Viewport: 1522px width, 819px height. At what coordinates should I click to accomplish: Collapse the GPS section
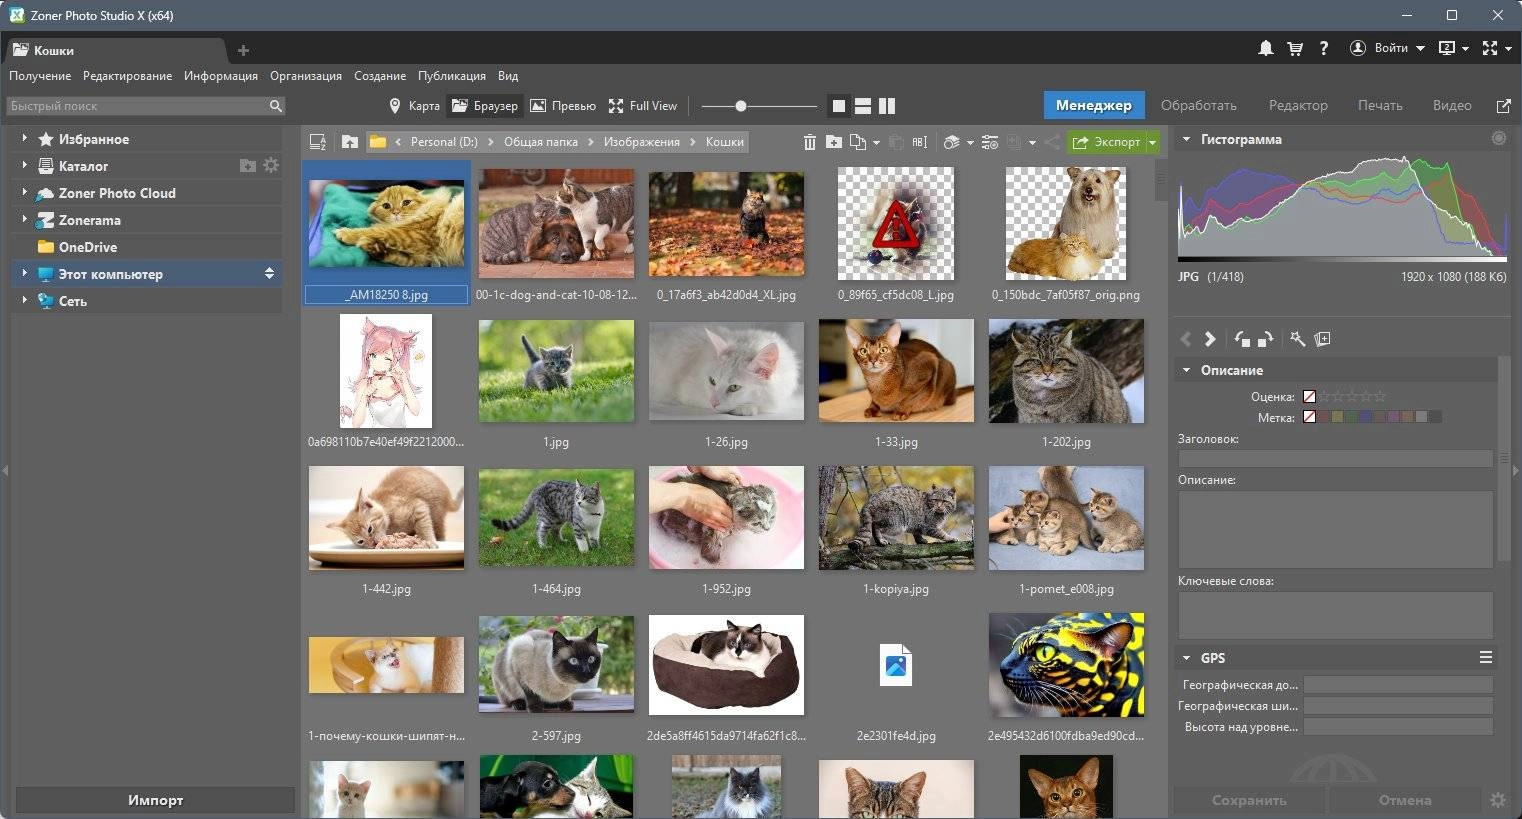click(x=1187, y=658)
